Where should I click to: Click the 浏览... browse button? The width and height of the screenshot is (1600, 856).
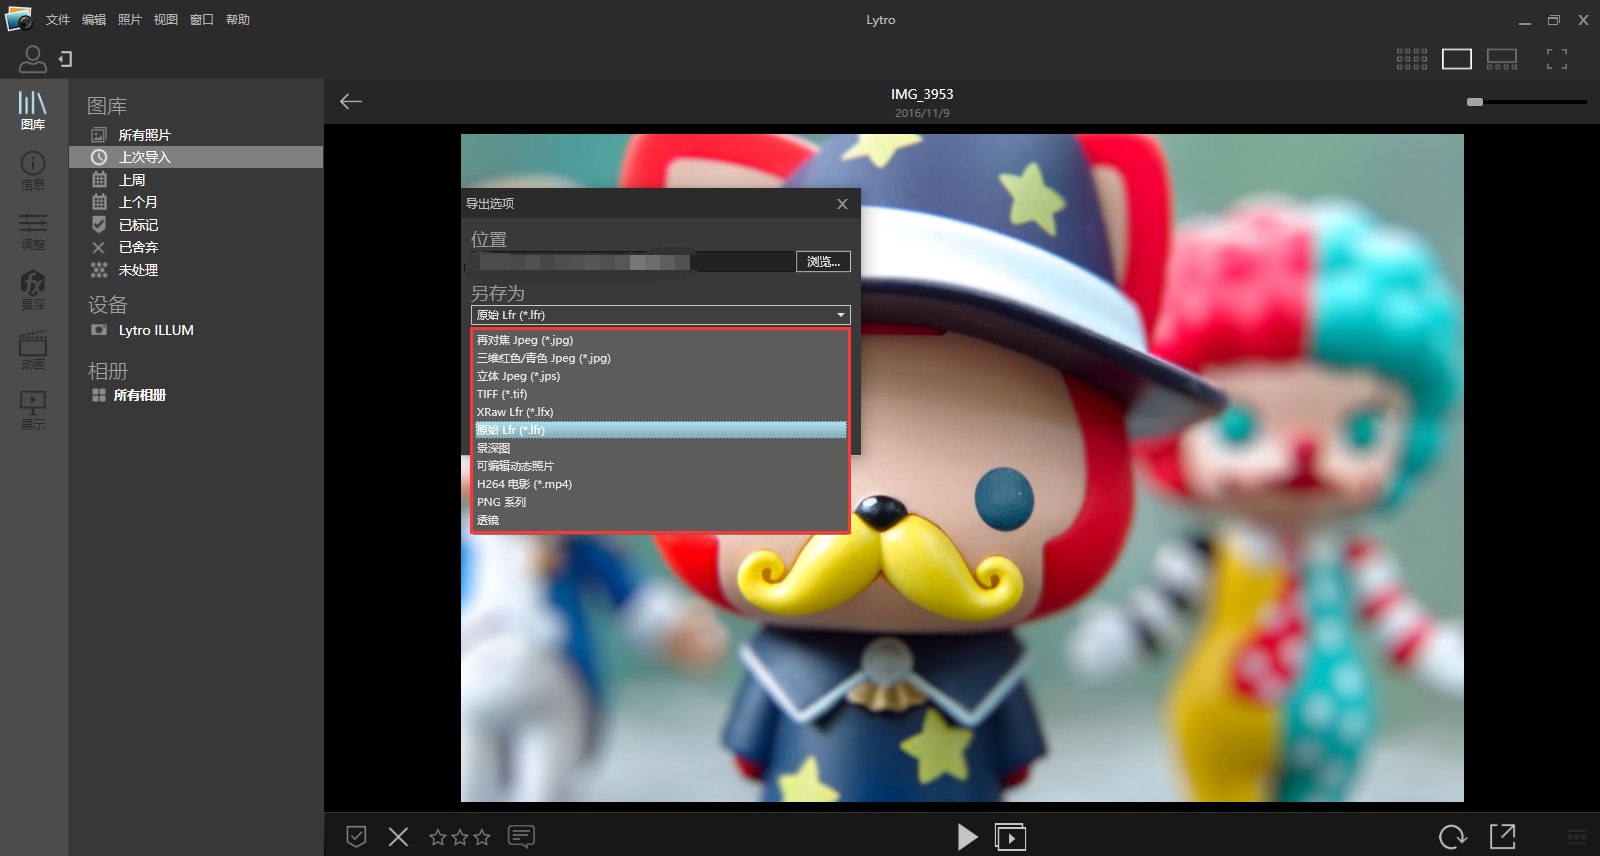[x=823, y=262]
